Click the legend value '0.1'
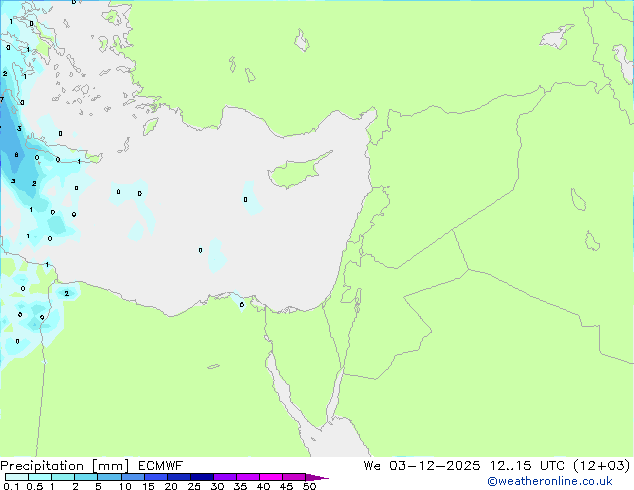Screen dimensions: 634x490 [x=11, y=486]
